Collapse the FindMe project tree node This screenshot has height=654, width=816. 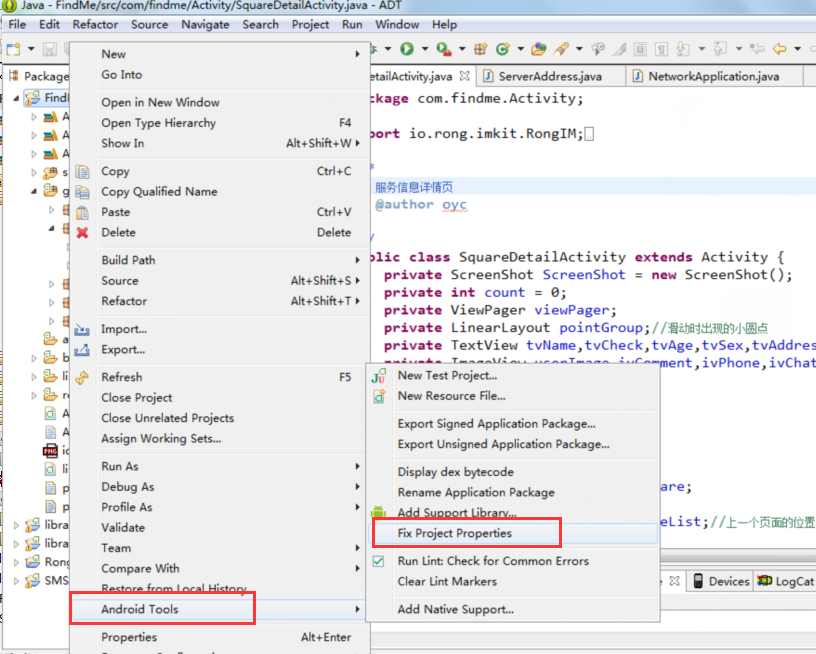point(16,98)
